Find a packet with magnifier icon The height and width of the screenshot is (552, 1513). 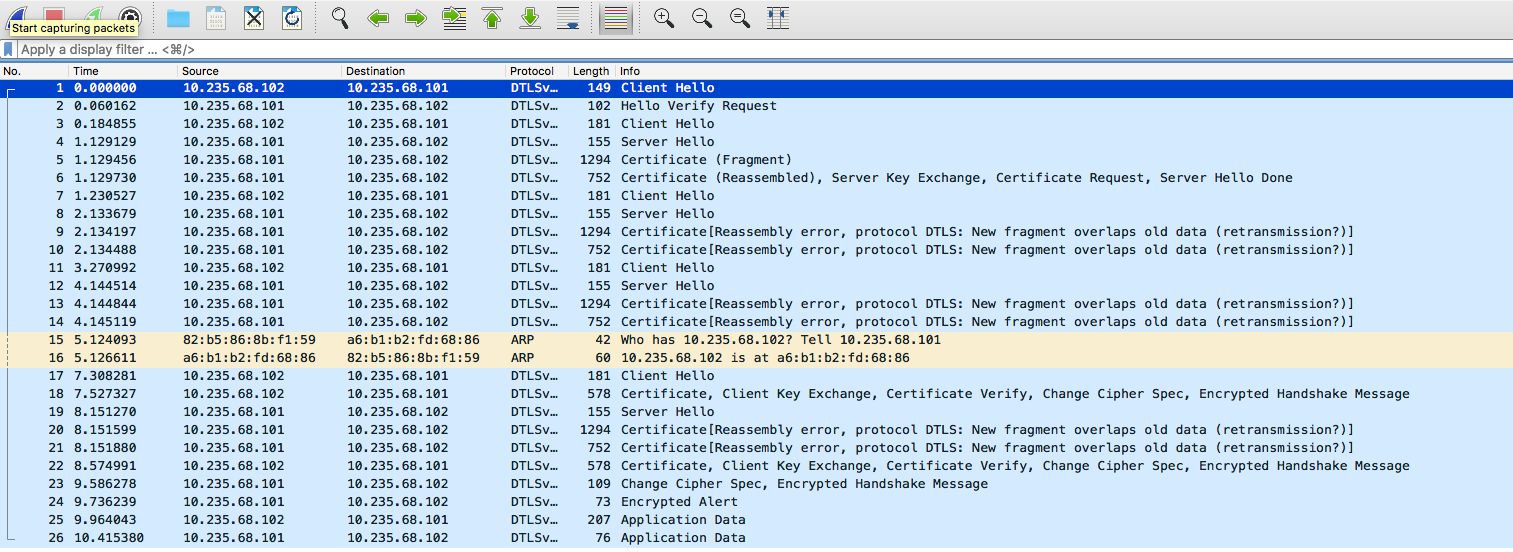340,17
